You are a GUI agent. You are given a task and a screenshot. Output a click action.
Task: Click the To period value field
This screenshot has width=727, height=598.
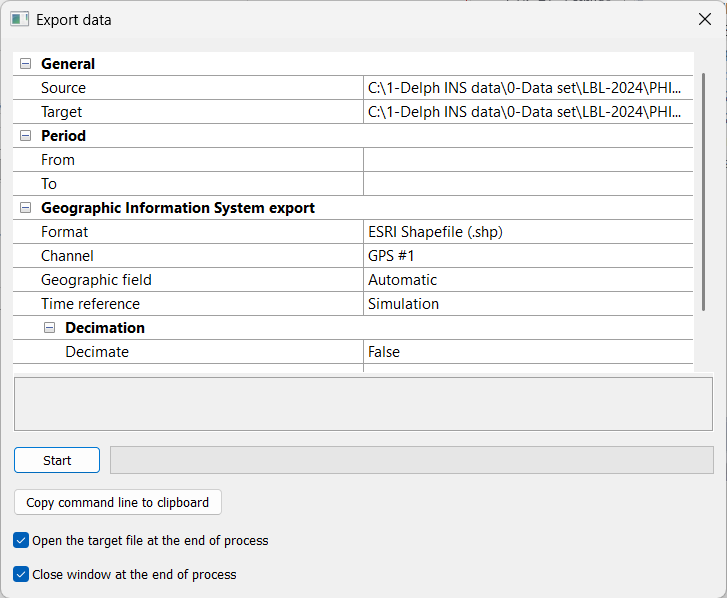pyautogui.click(x=528, y=184)
